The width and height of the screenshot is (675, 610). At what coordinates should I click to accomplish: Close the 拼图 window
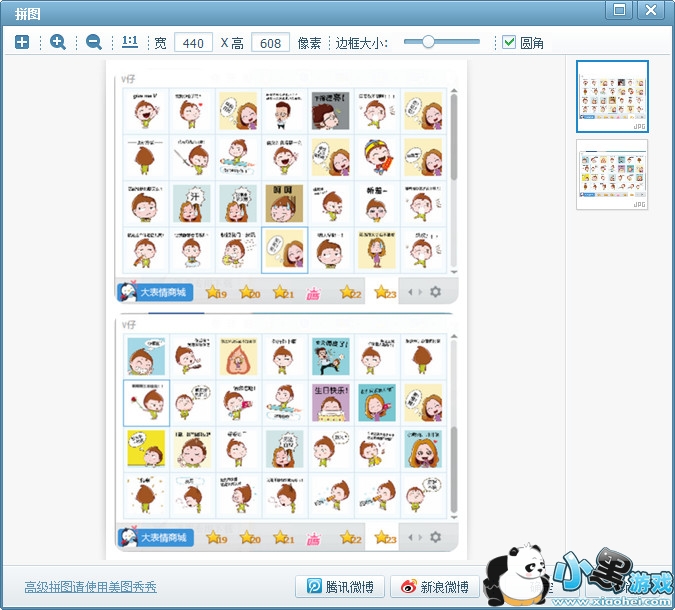[650, 9]
